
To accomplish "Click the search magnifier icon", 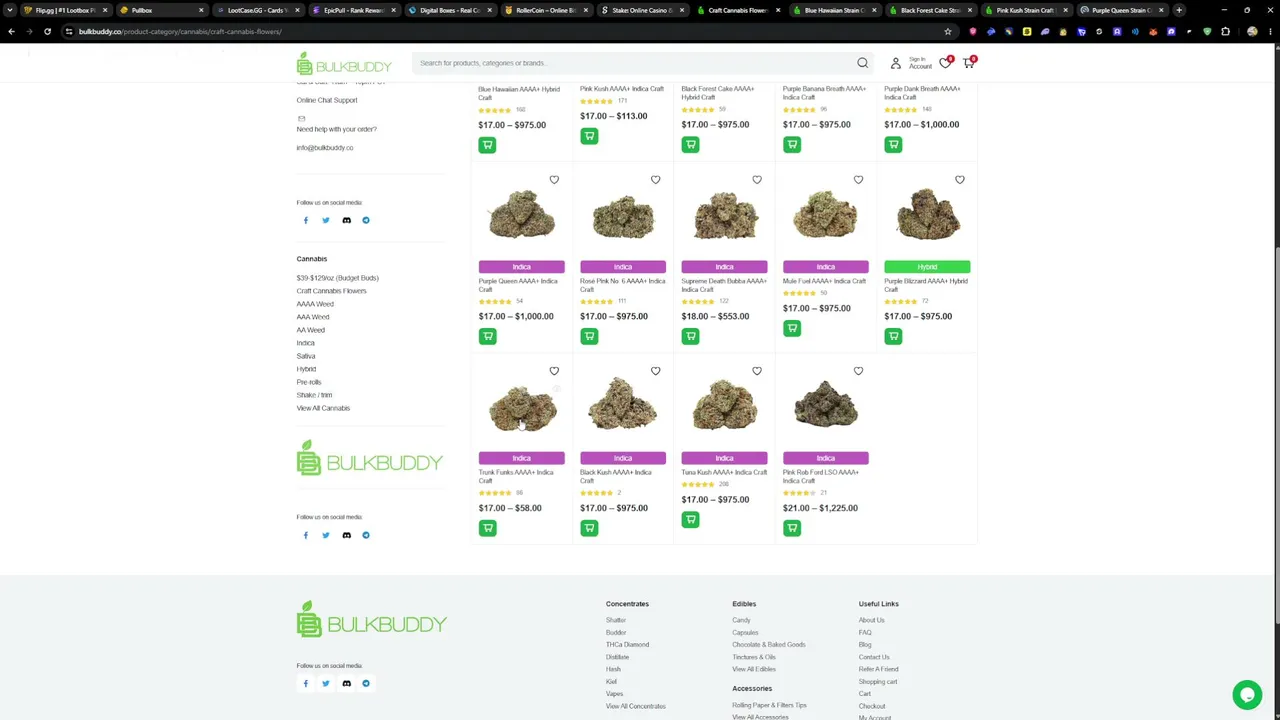I will tap(862, 63).
